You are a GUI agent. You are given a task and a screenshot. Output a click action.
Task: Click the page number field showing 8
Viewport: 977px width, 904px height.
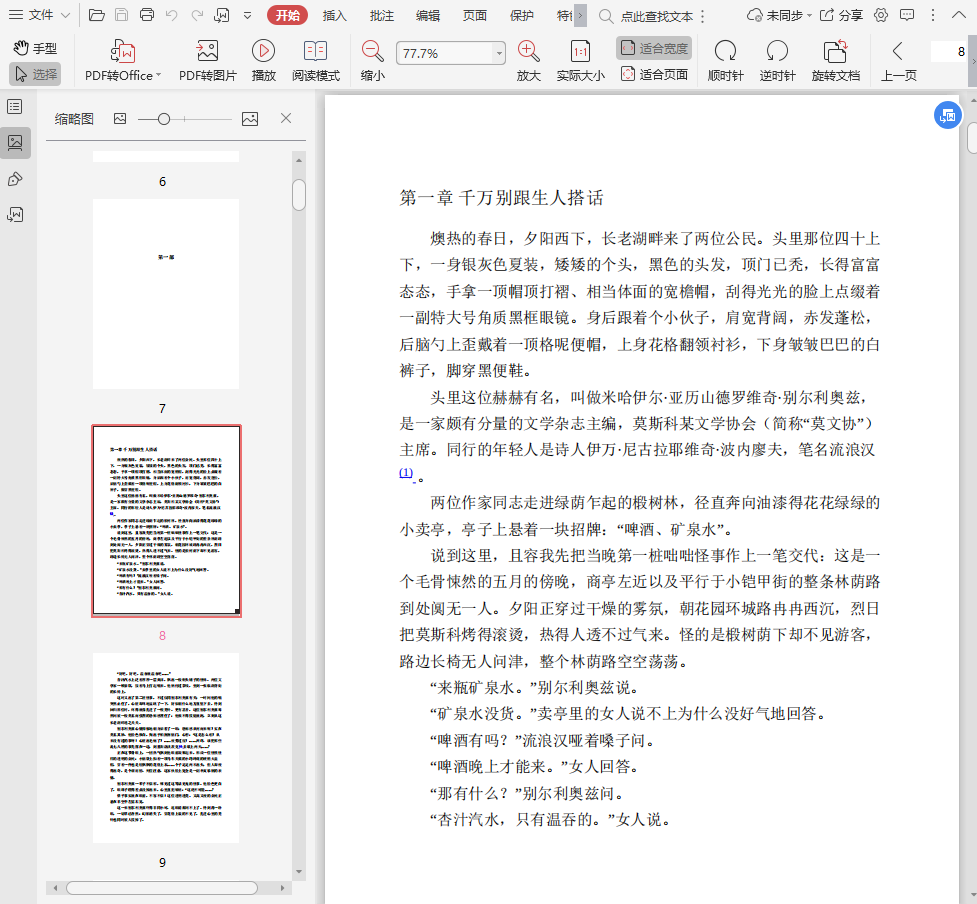[x=949, y=52]
